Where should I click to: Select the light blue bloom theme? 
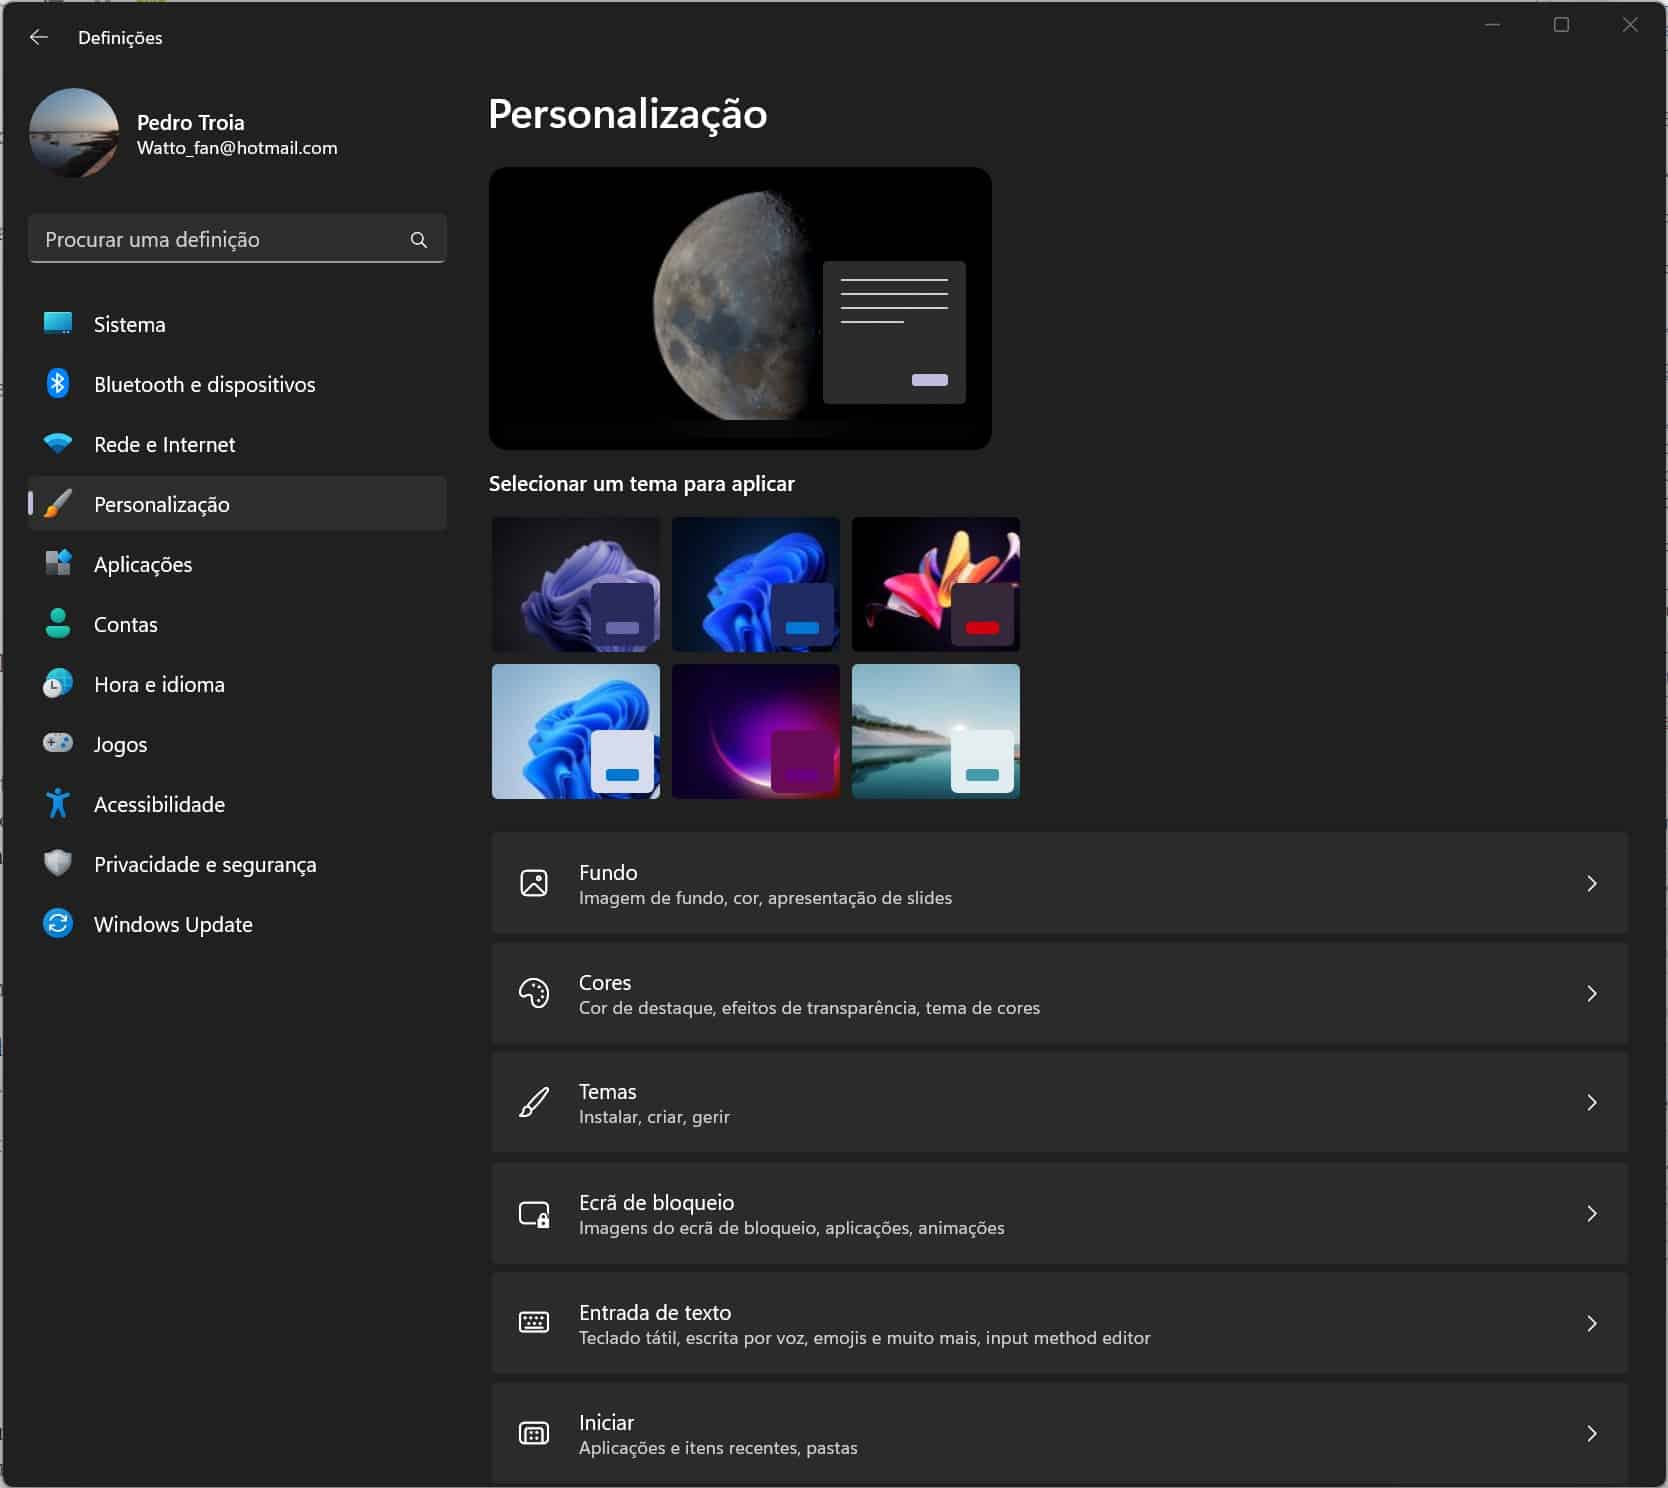[575, 731]
